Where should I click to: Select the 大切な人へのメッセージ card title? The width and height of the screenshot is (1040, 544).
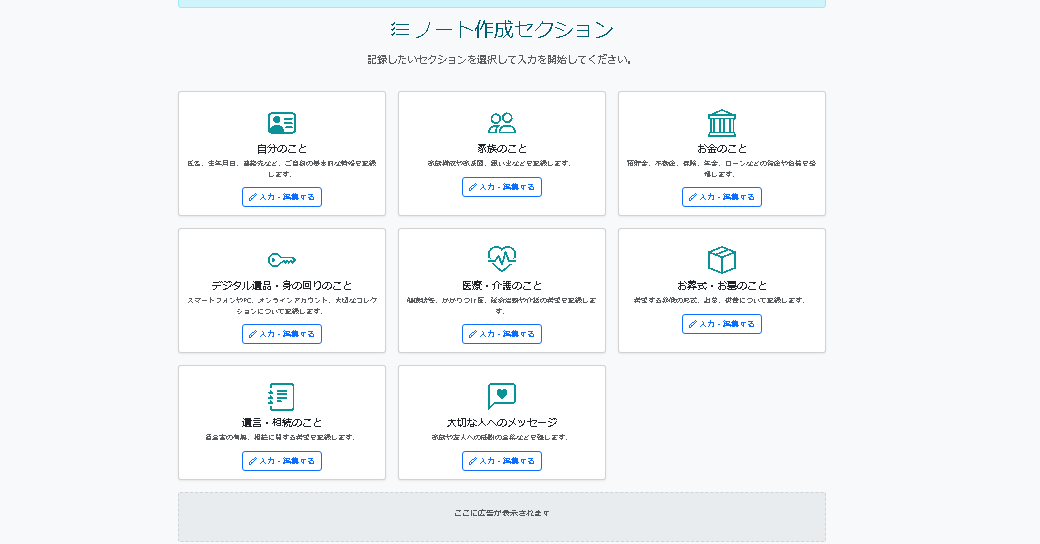pos(502,423)
